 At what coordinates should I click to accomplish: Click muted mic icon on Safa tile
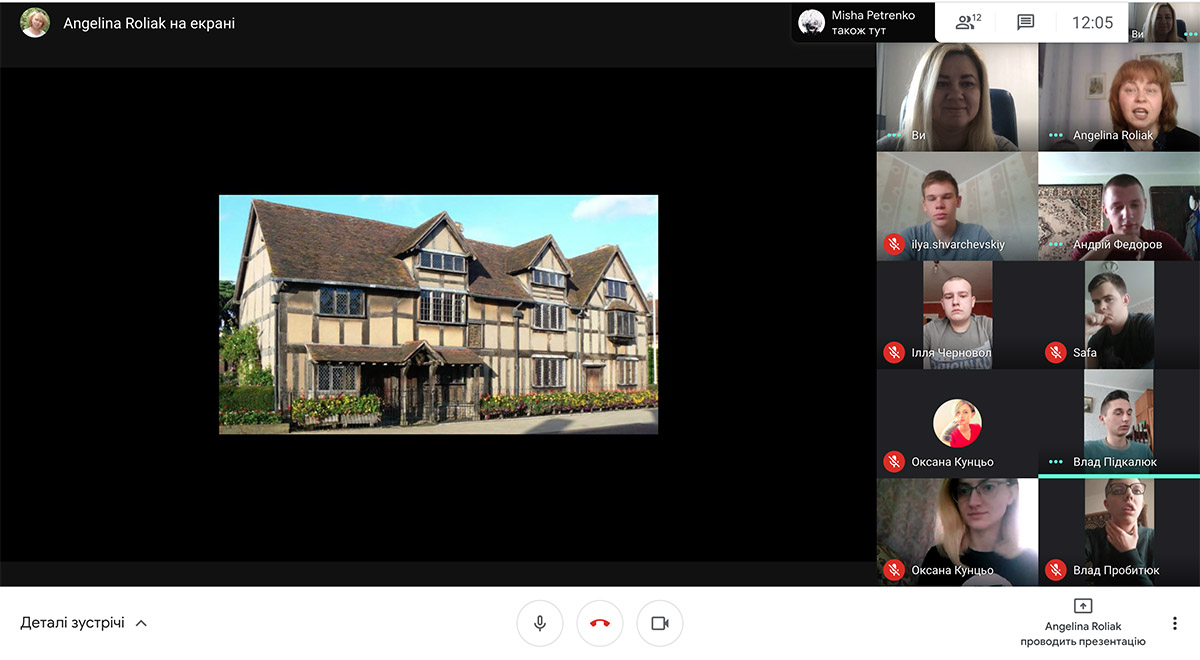(1055, 352)
